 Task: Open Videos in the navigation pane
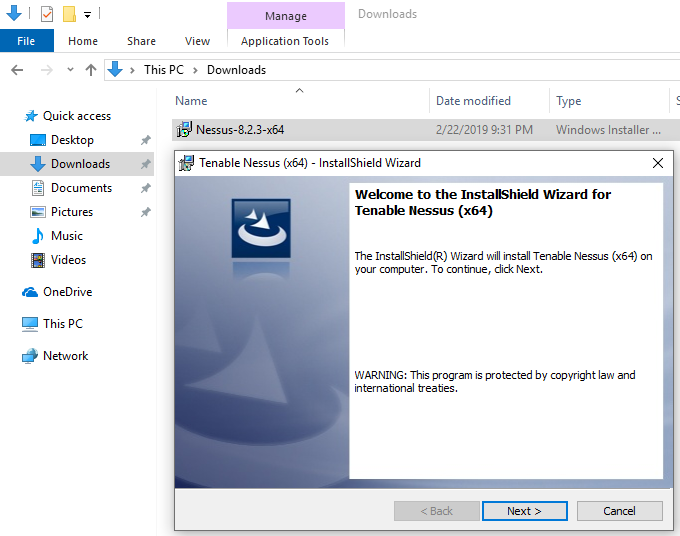69,260
